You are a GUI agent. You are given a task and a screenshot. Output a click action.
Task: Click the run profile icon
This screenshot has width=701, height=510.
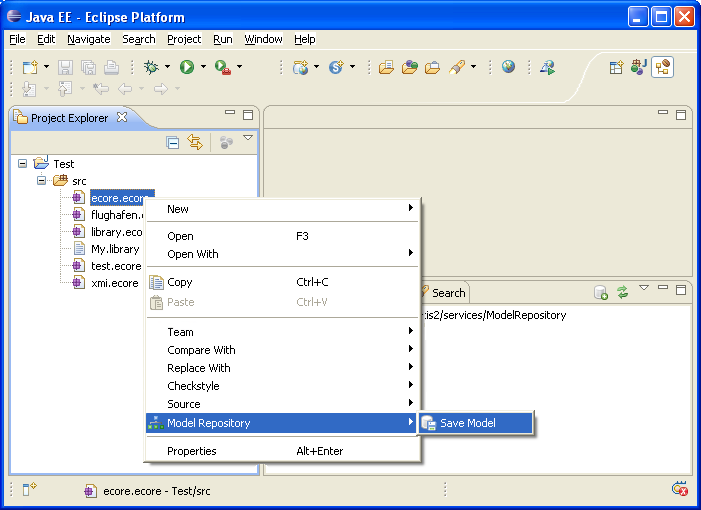click(x=548, y=67)
